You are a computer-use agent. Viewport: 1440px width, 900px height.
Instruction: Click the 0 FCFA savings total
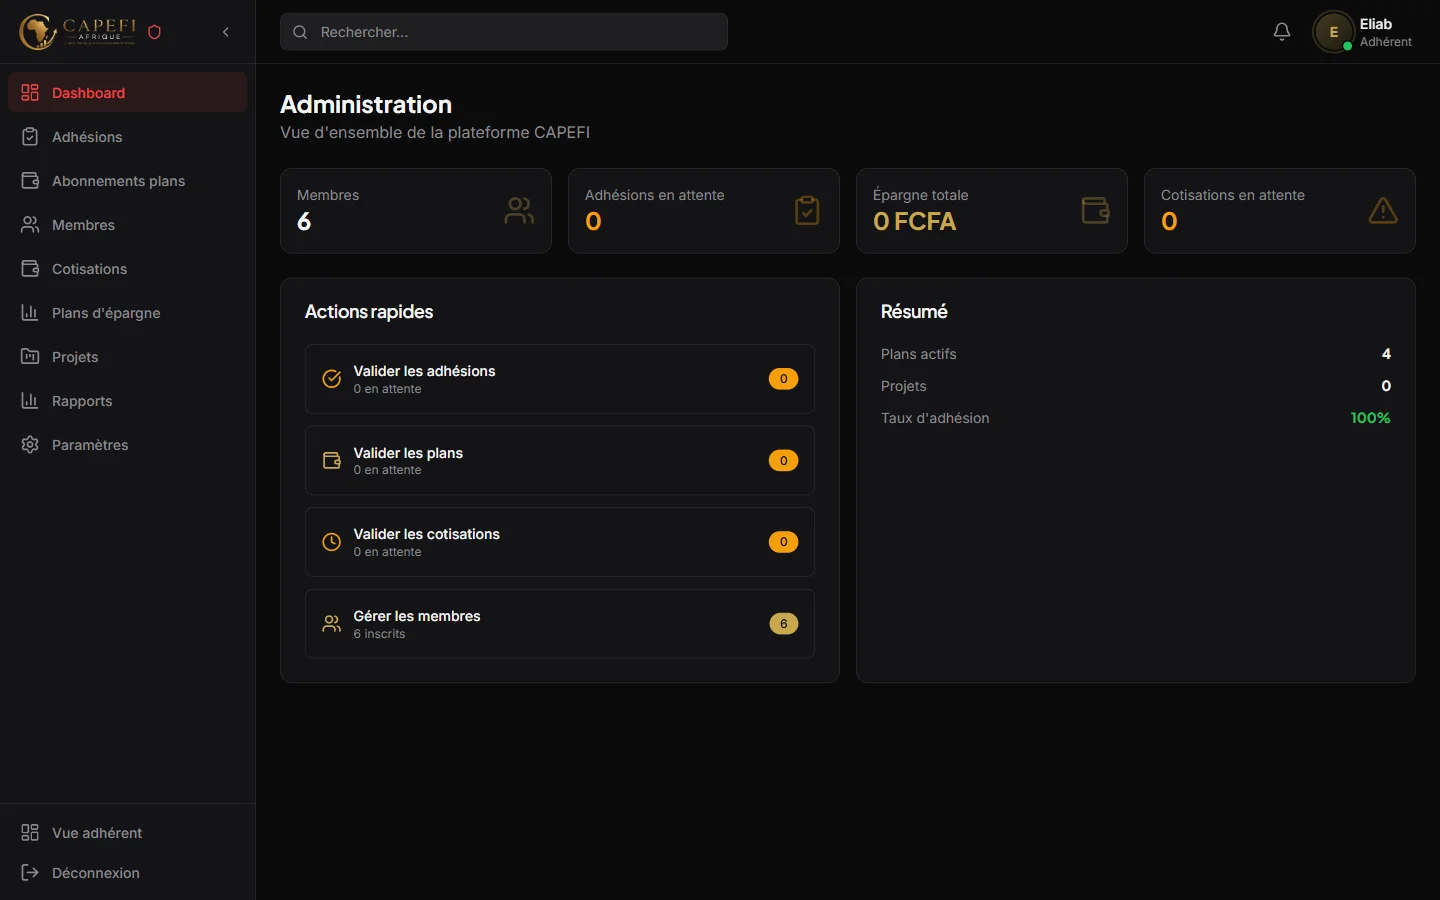pyautogui.click(x=914, y=221)
